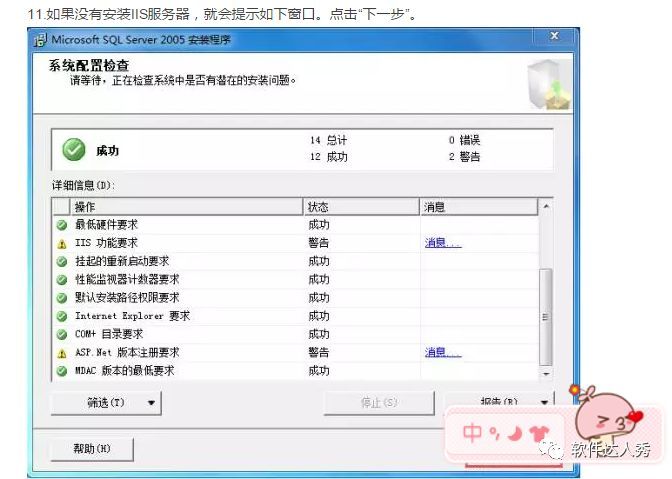Click the green check icon beside MDAC 版本的最低要求
Viewport: 672px width, 479px height.
62,371
